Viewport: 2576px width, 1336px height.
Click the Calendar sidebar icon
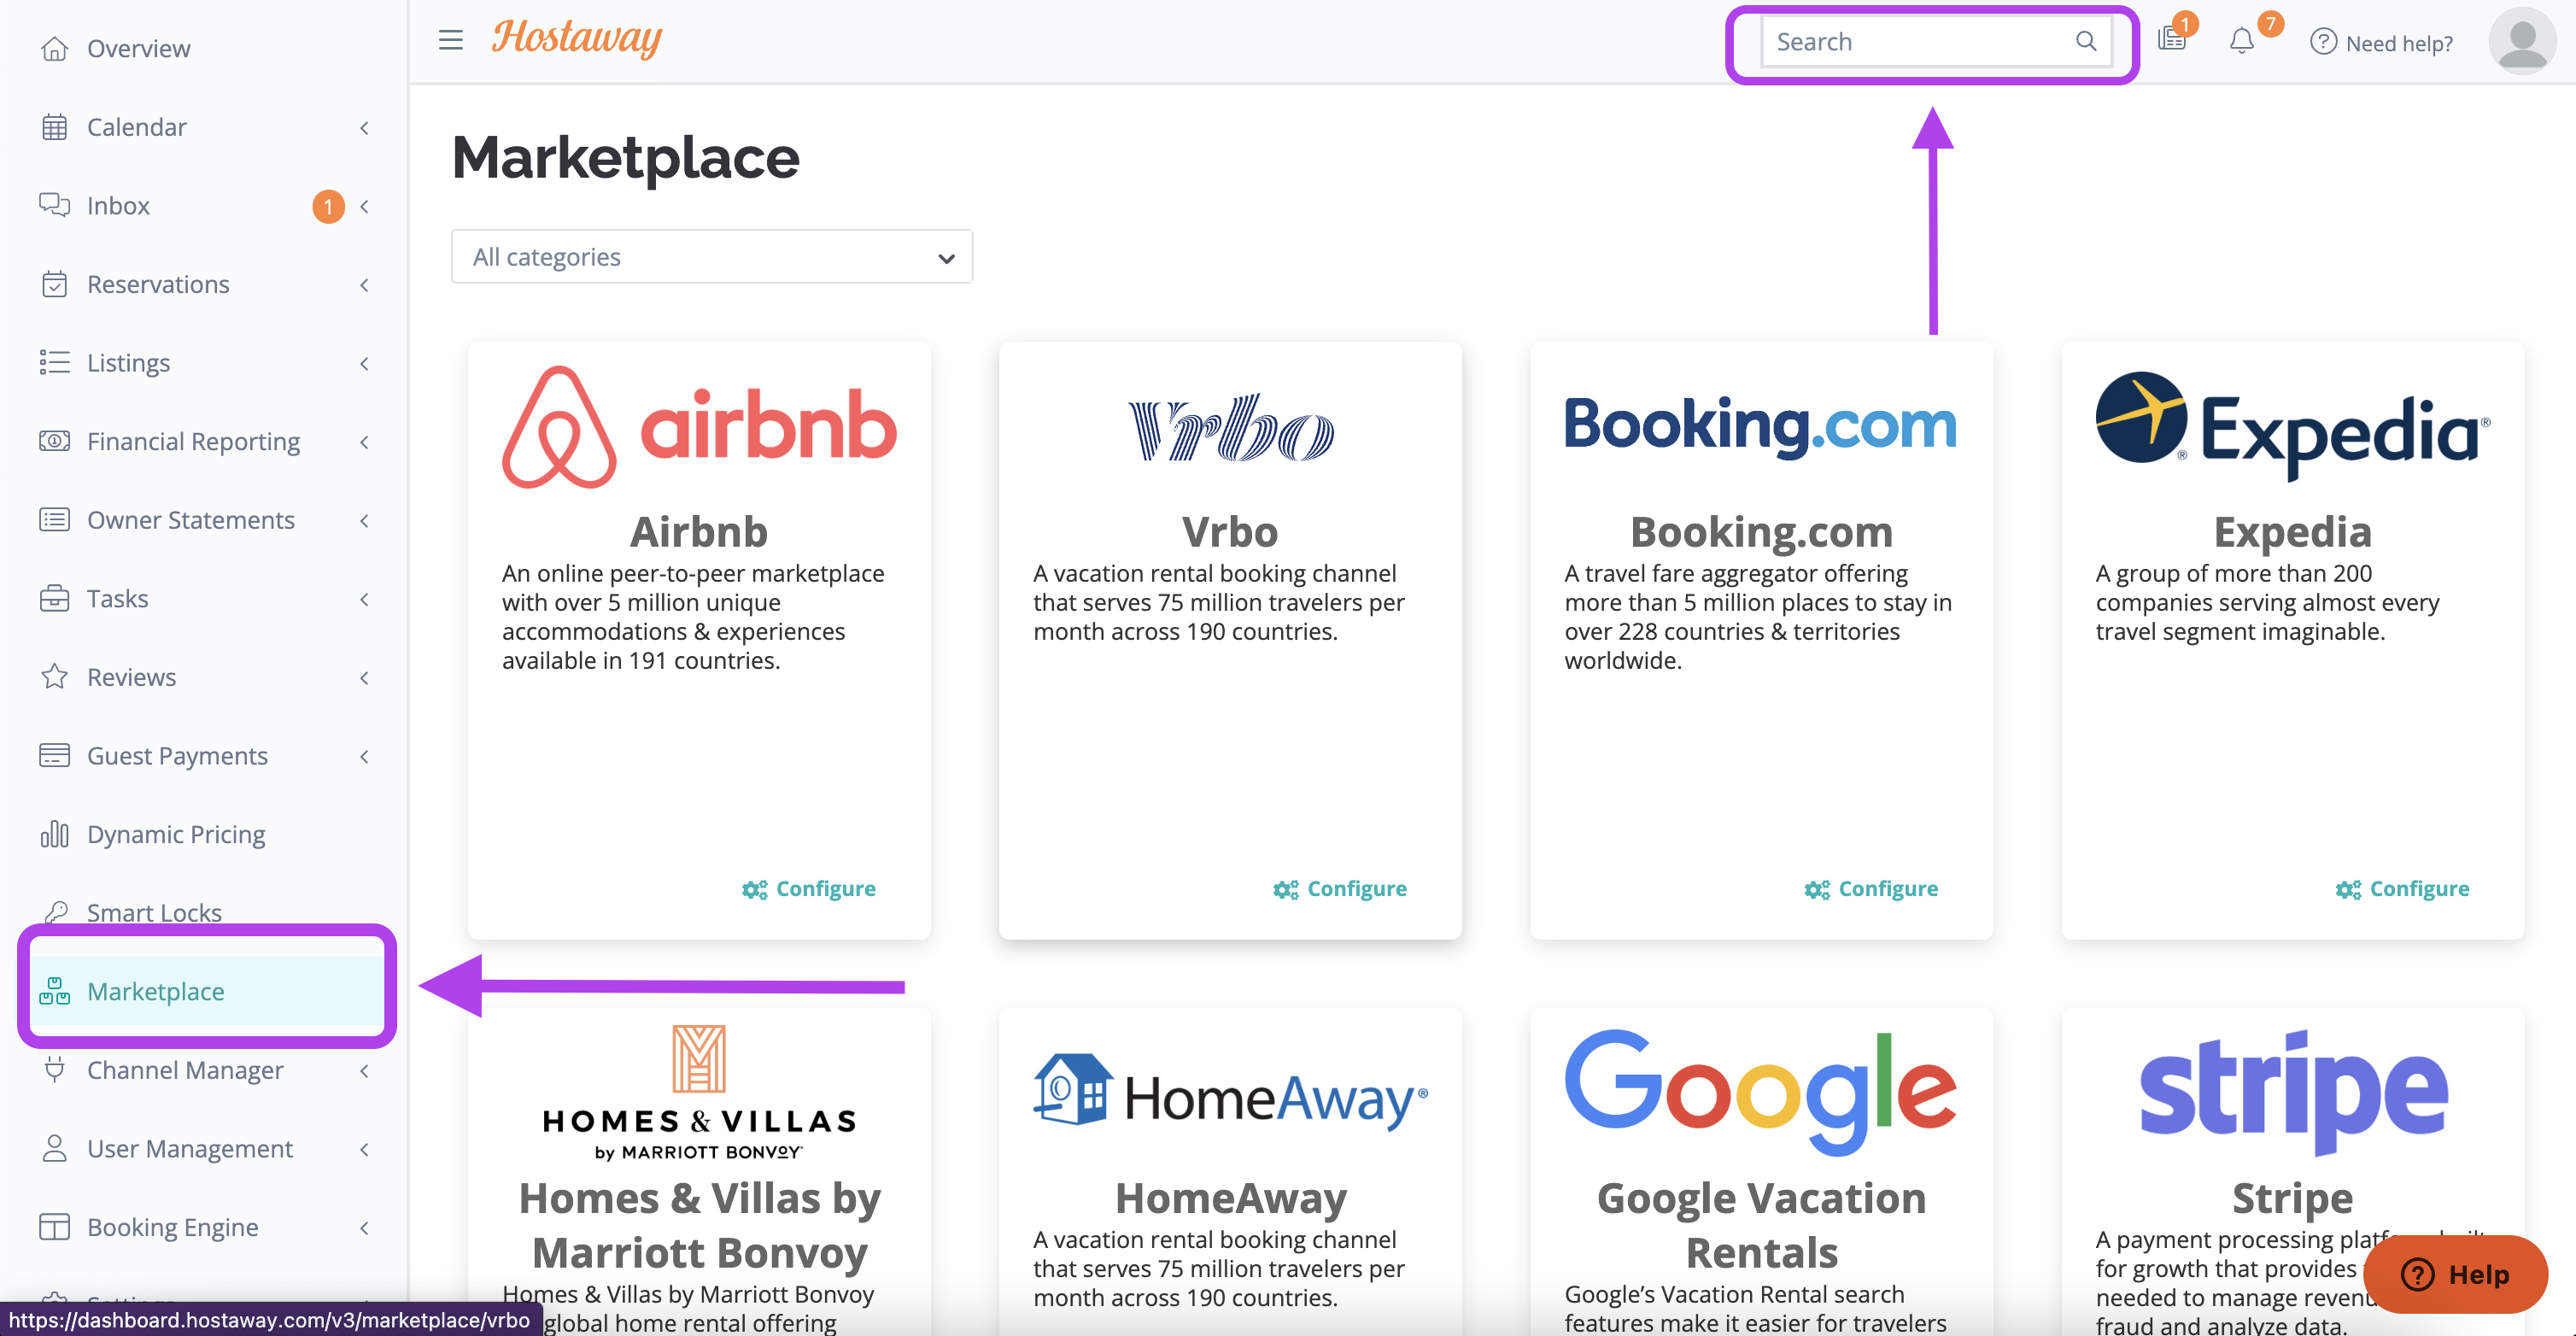click(54, 127)
